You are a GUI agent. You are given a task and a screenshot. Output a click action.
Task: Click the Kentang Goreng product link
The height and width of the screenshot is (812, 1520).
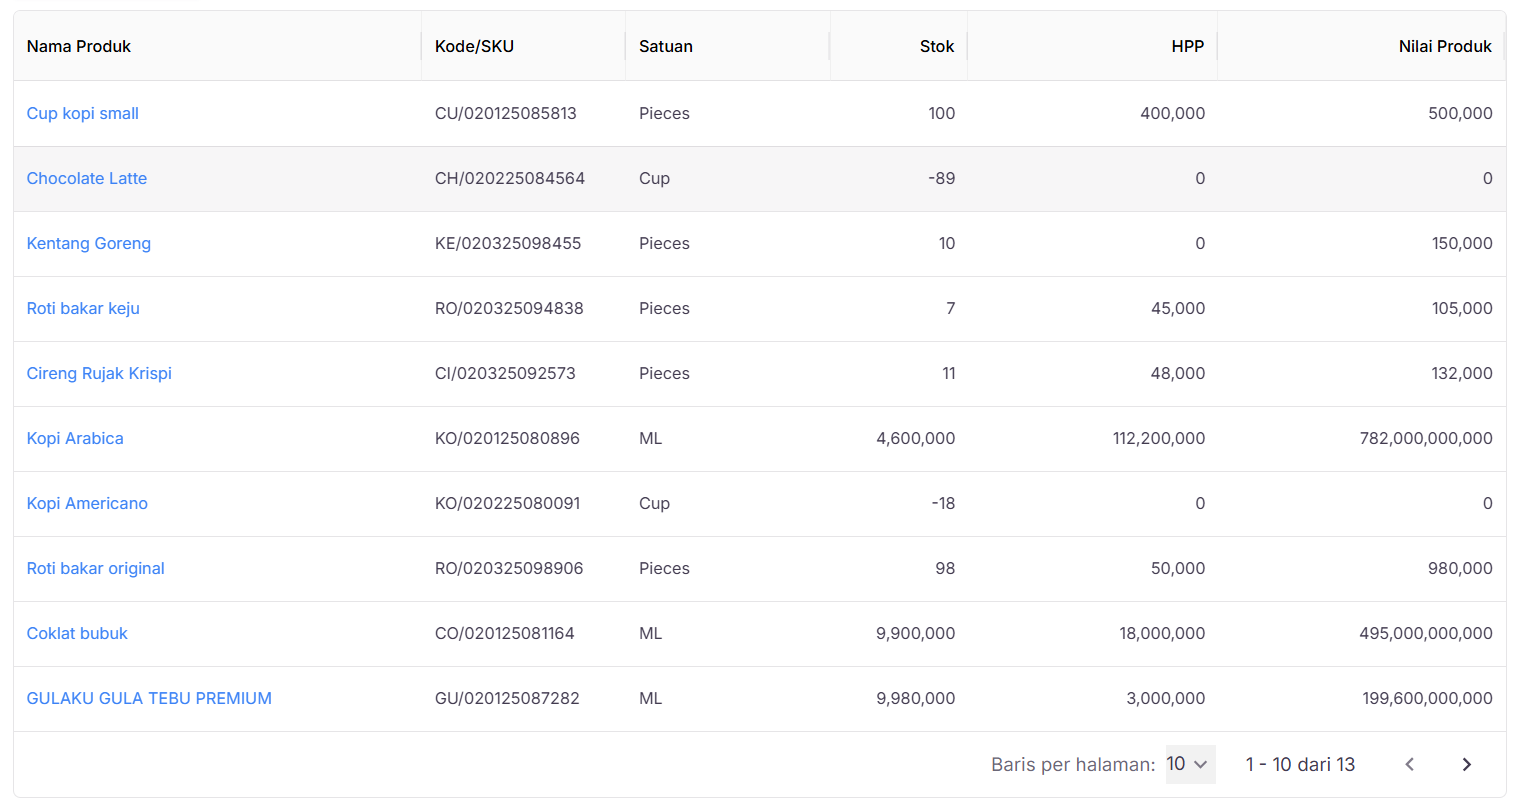[x=89, y=244]
